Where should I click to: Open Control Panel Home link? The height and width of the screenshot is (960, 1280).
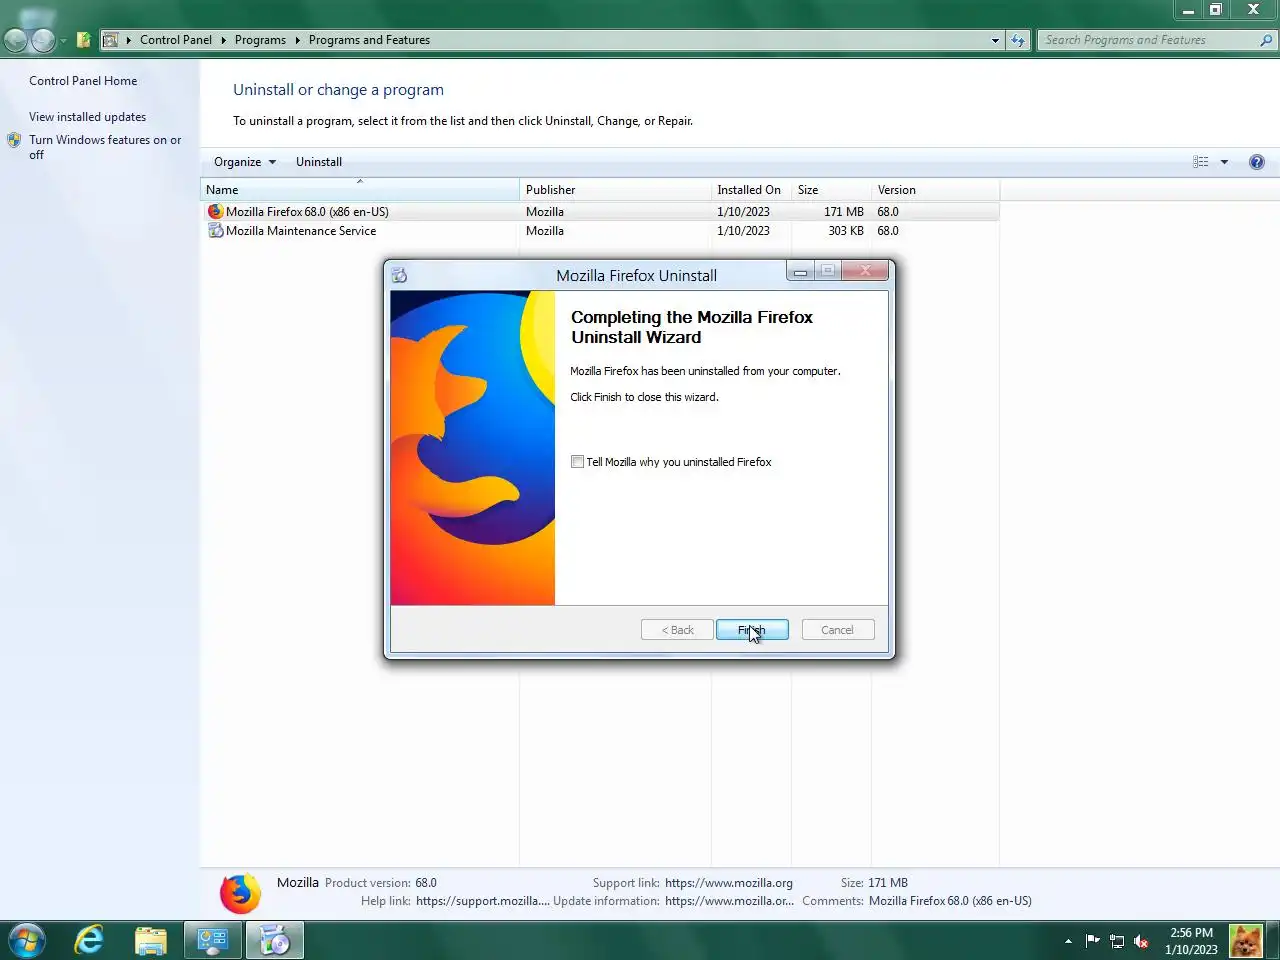pos(83,81)
